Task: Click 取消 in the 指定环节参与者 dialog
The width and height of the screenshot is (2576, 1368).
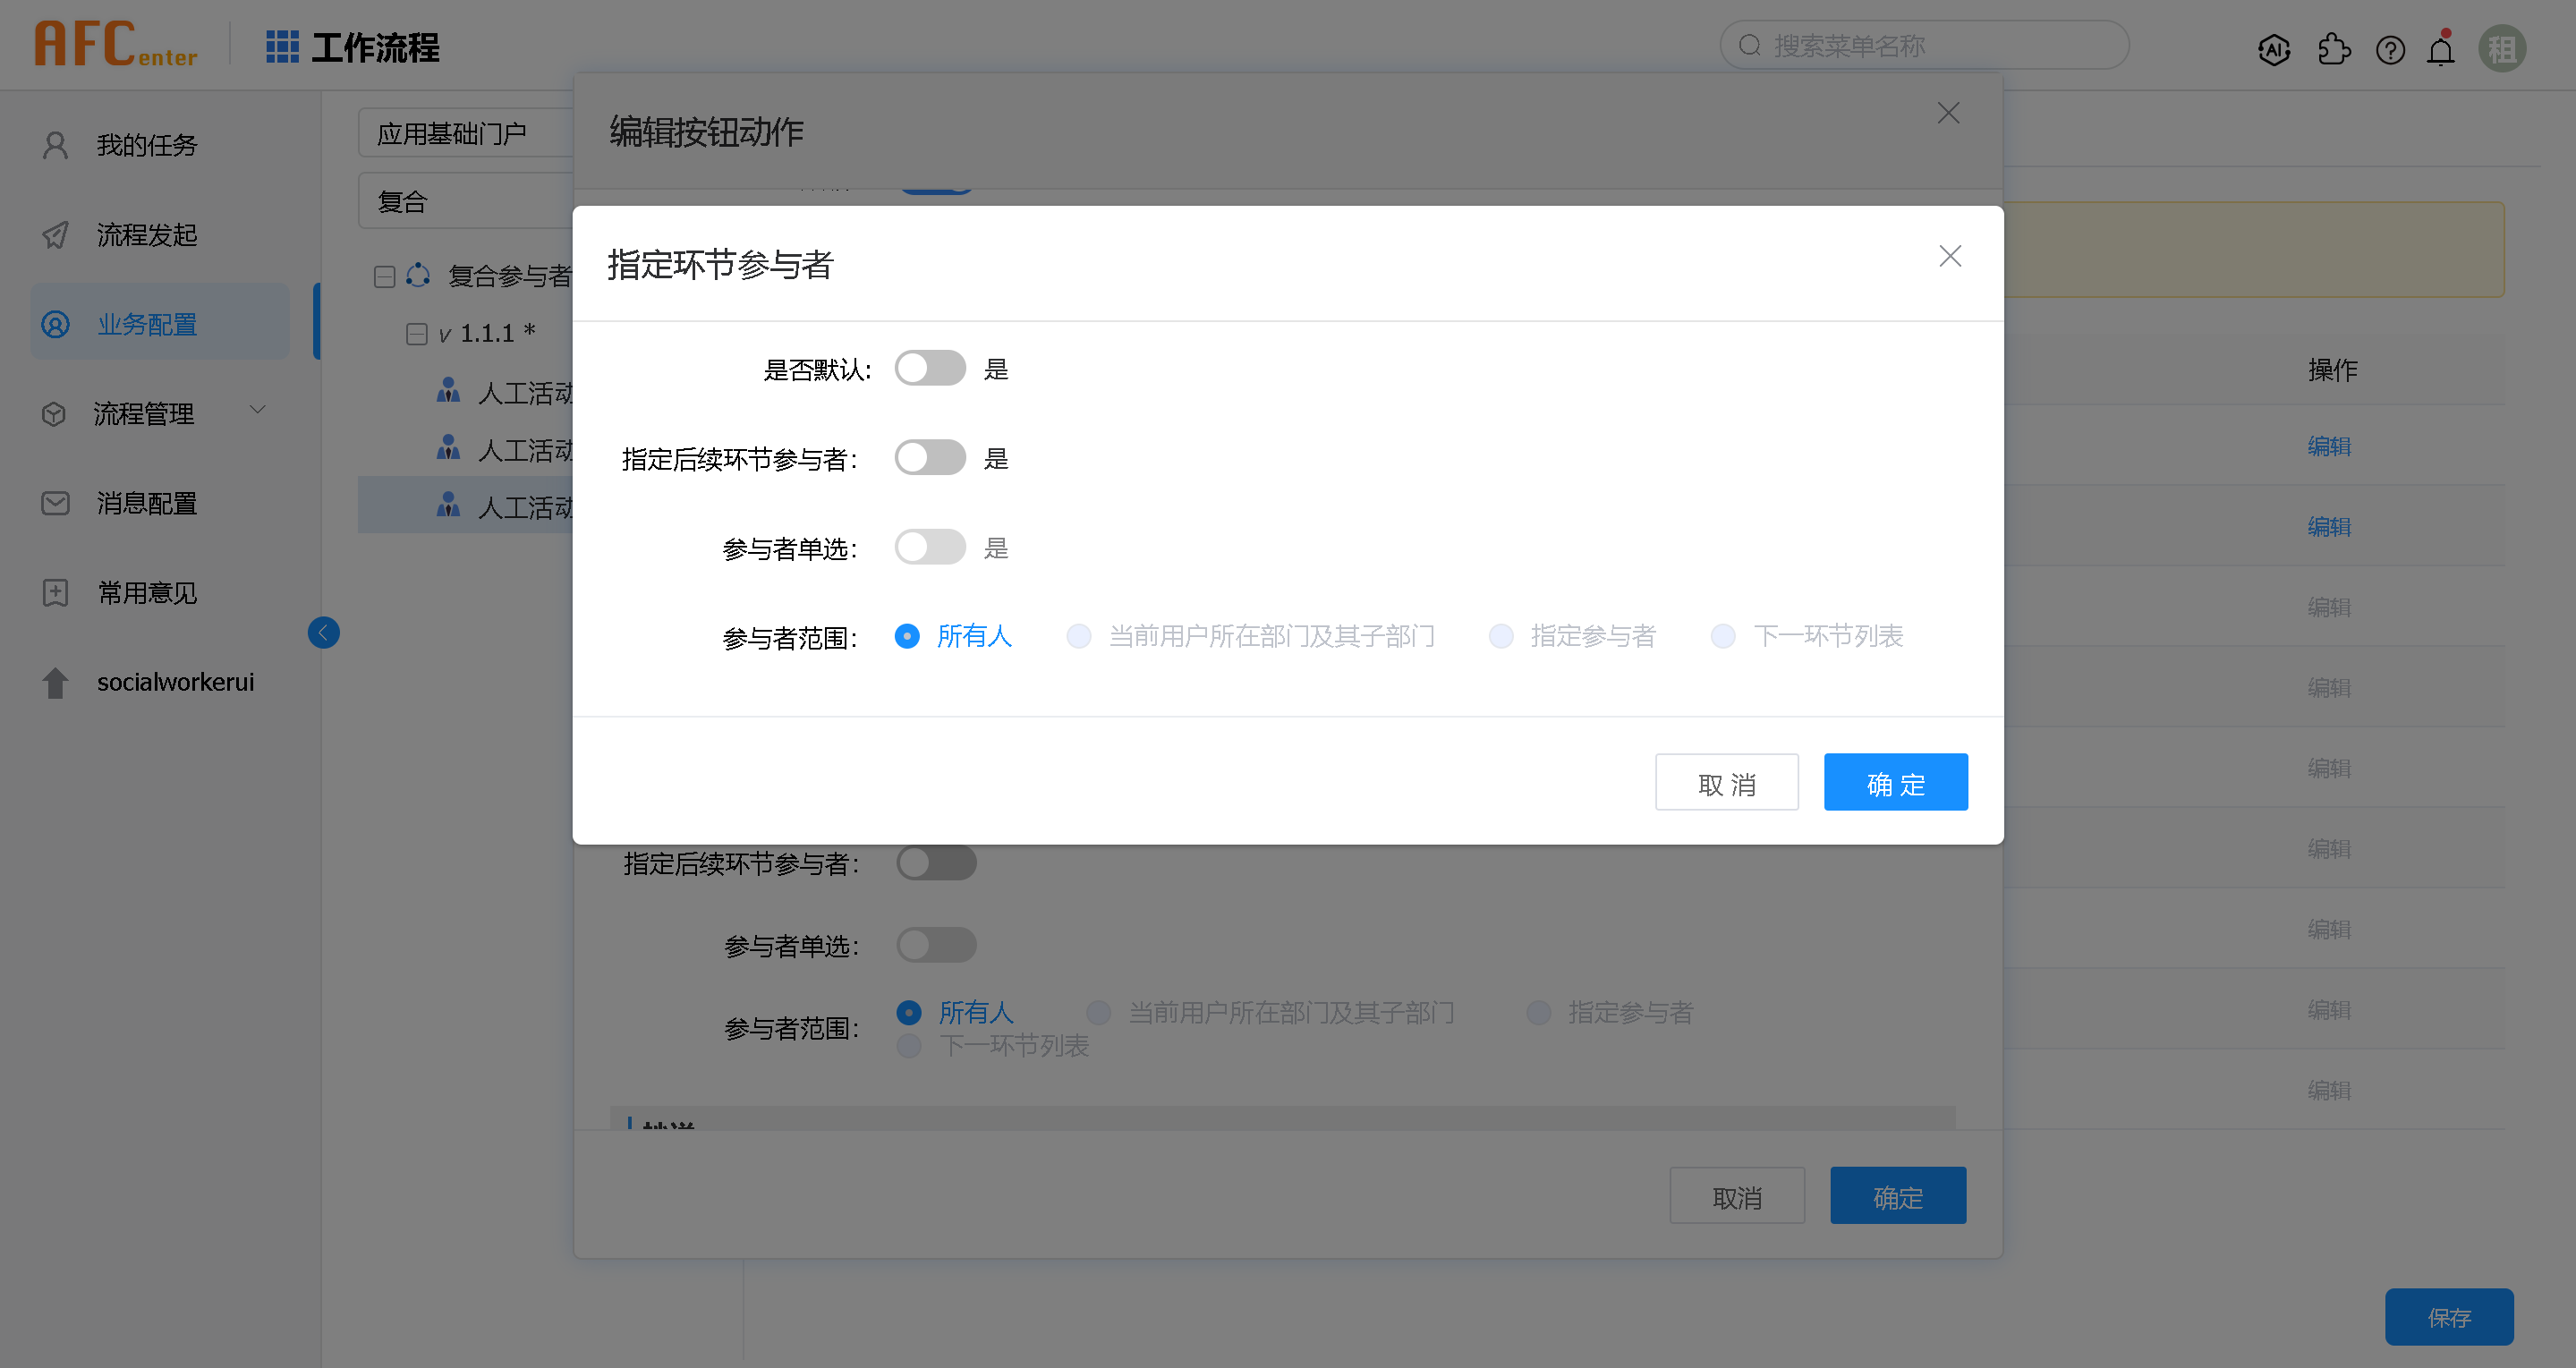Action: click(1726, 782)
